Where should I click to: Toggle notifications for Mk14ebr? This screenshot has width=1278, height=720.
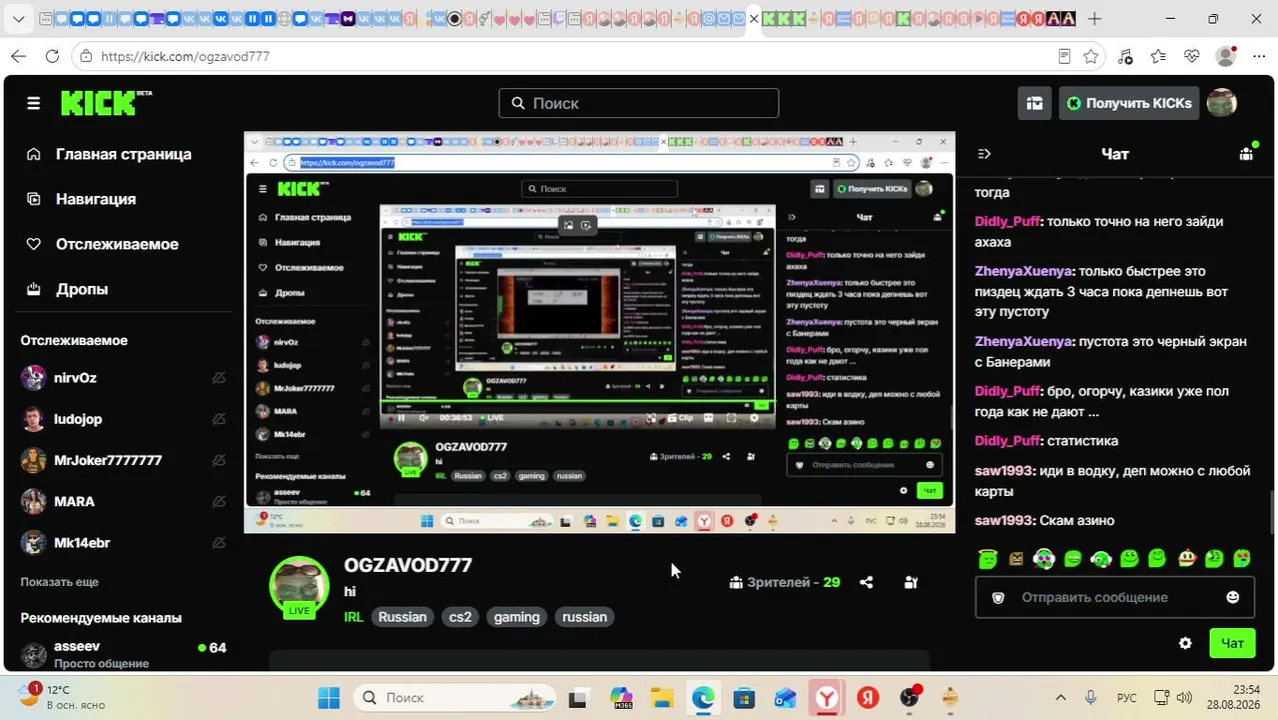click(x=218, y=543)
